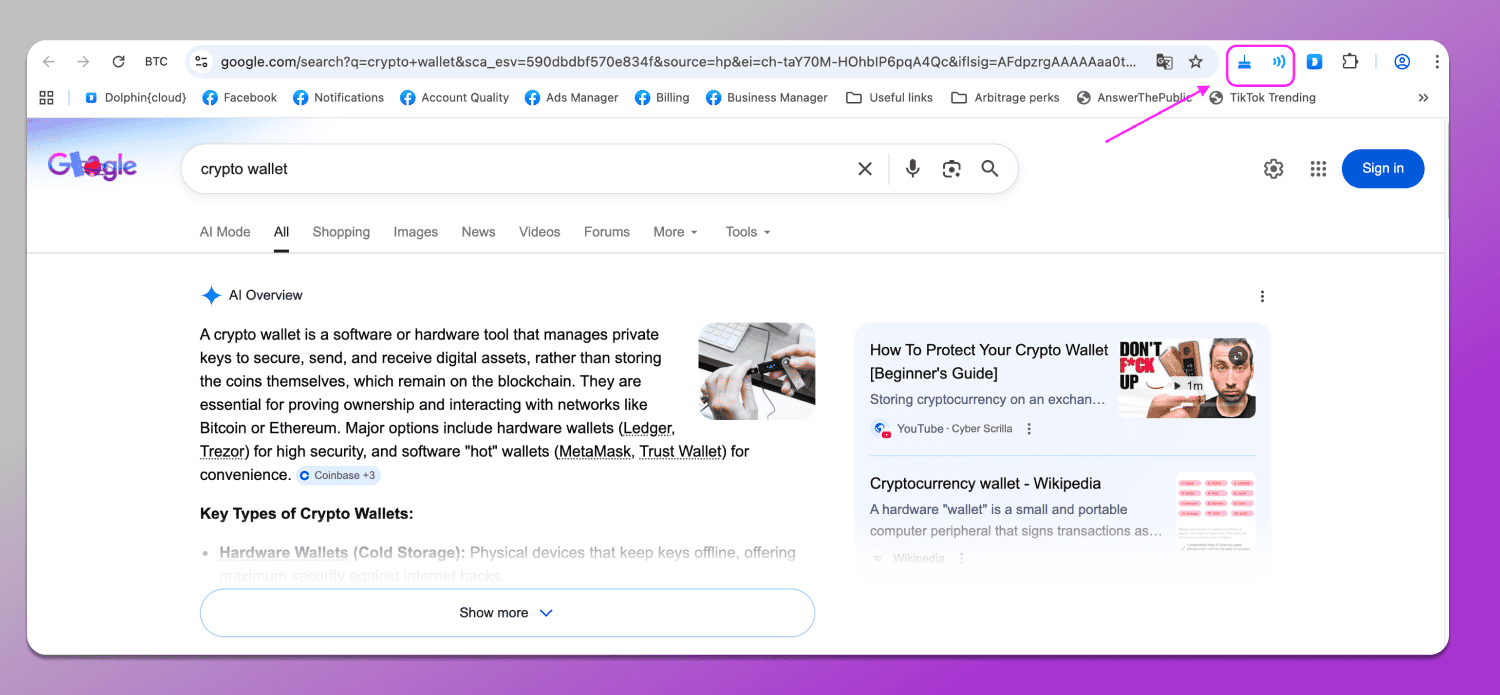Screen dimensions: 1500x695
Task: Switch to Forums results tab
Action: tap(607, 232)
